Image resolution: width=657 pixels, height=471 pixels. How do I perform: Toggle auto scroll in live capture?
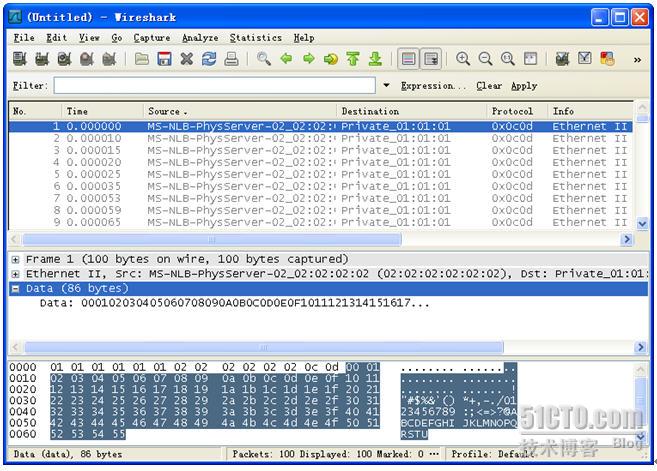point(431,59)
